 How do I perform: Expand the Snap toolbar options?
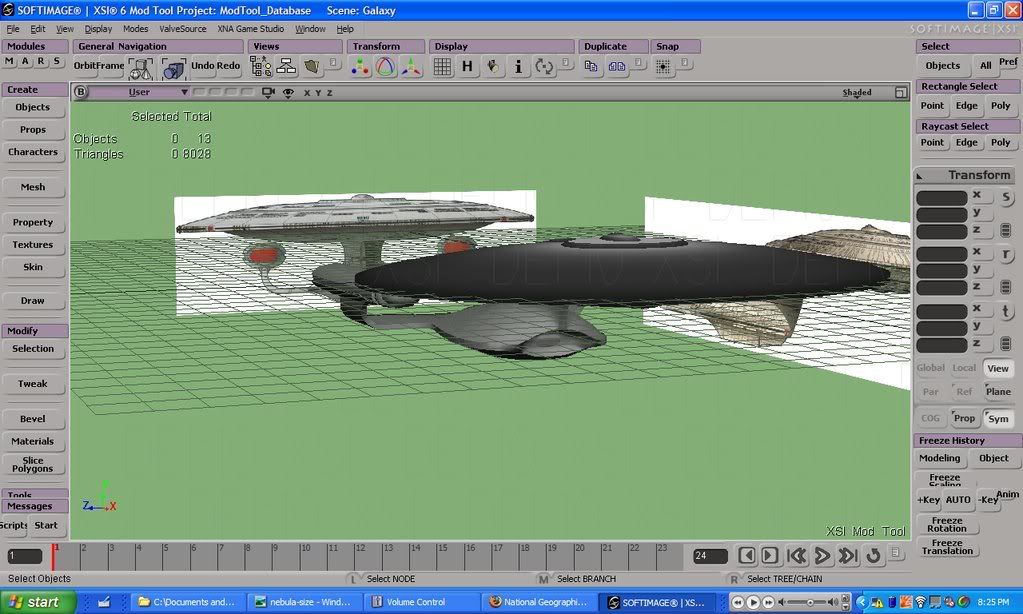click(684, 63)
